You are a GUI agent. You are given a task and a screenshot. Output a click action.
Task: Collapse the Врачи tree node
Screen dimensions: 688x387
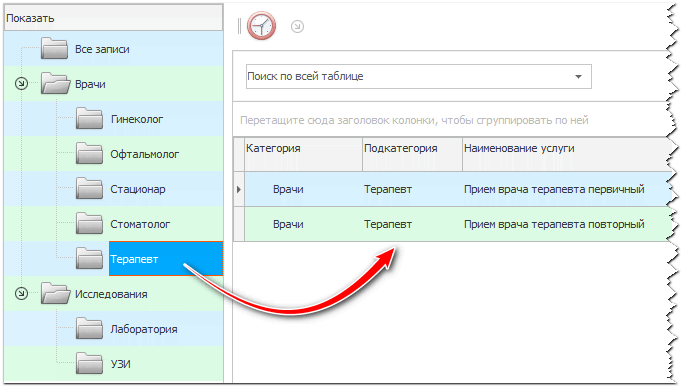[x=21, y=83]
